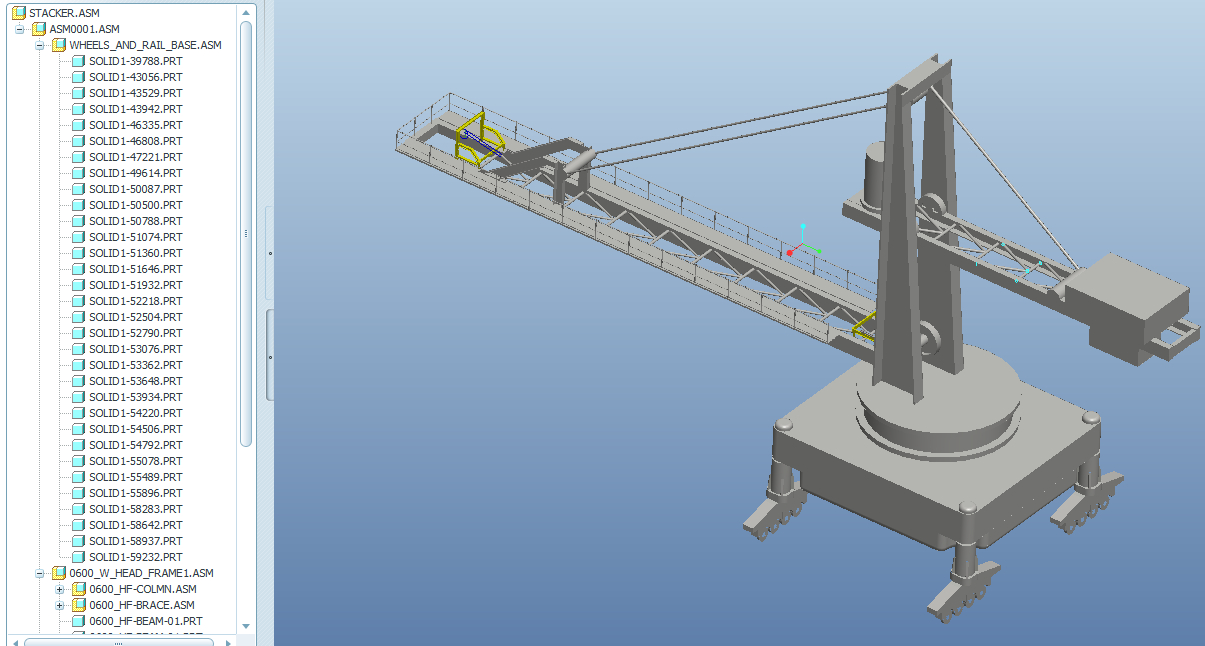Select SOLID1-49614.PRT in model tree
Image resolution: width=1205 pixels, height=646 pixels.
(136, 173)
